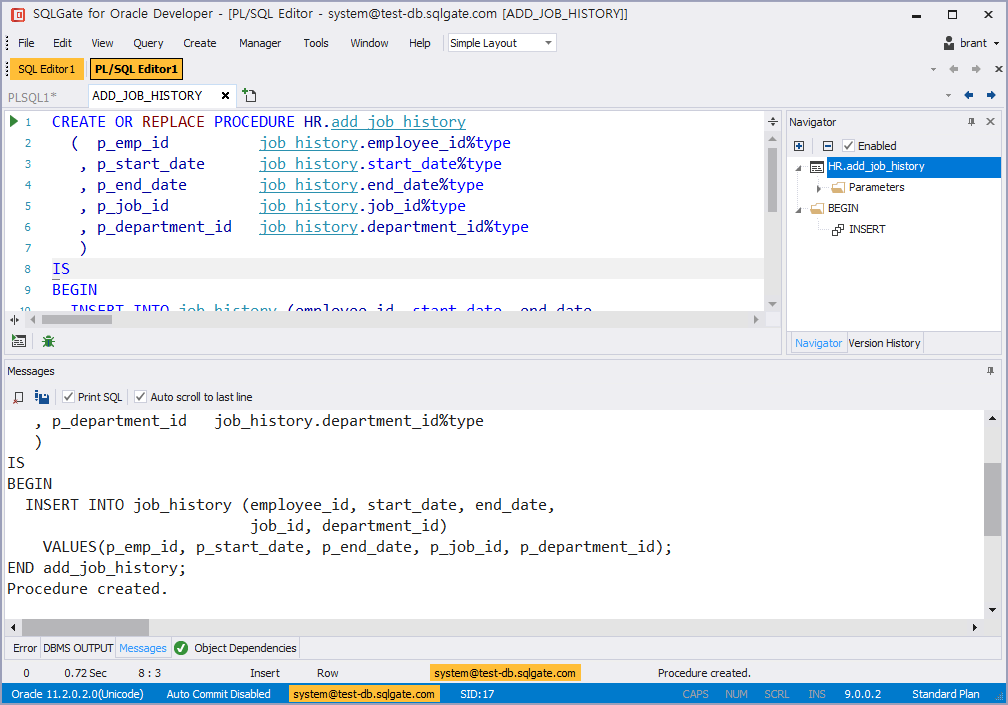Click Messages horizontal scrollbar thumb
The width and height of the screenshot is (1008, 705).
(85, 627)
